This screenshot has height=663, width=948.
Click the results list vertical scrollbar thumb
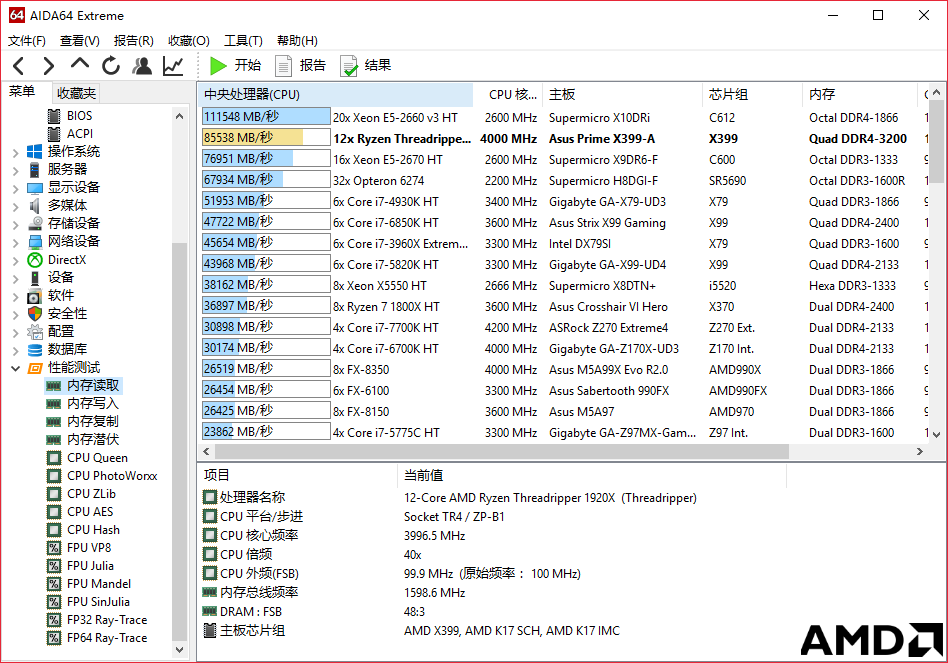coord(936,141)
